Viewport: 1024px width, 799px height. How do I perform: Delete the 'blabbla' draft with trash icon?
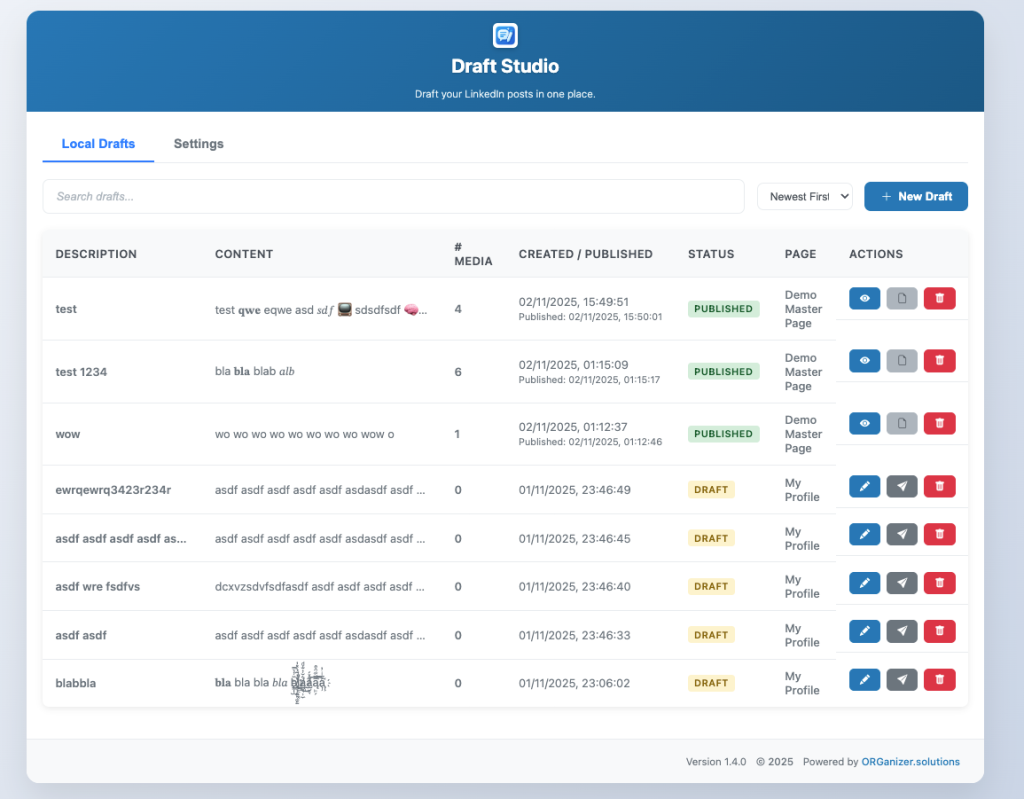tap(939, 680)
